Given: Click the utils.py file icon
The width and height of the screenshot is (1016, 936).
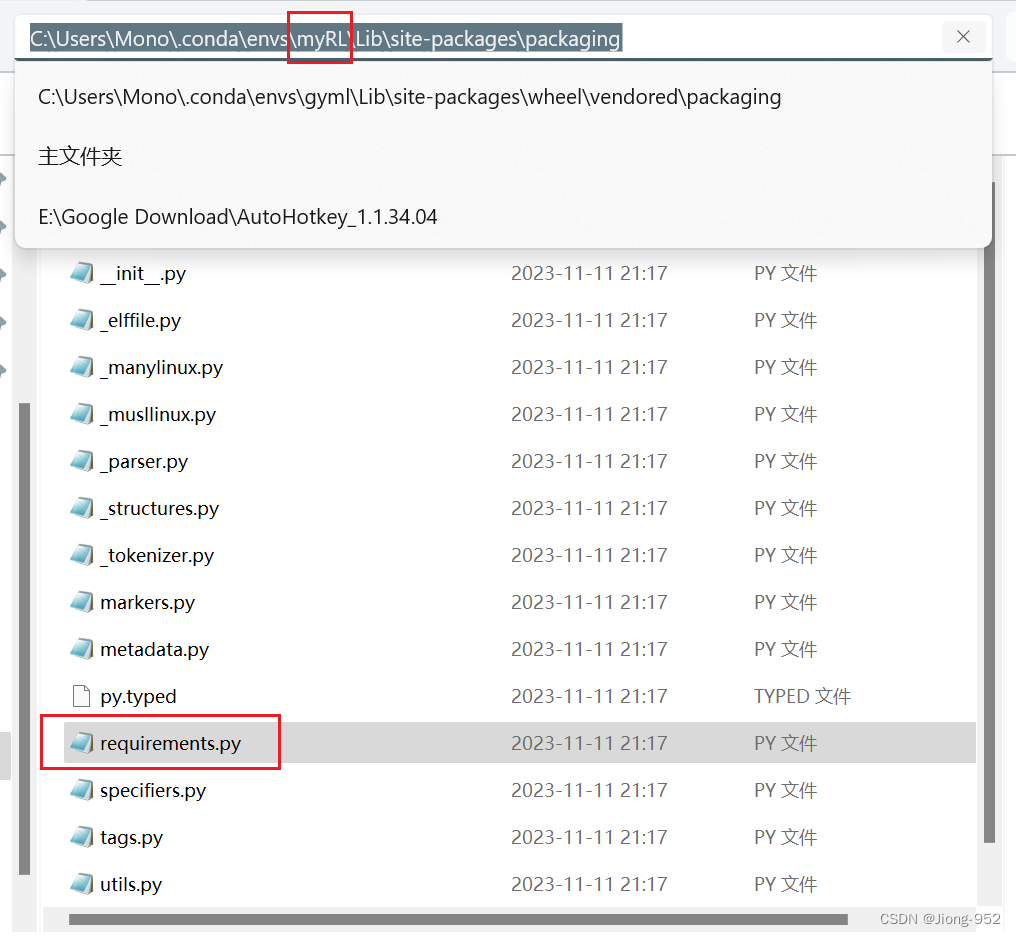Looking at the screenshot, I should [81, 884].
